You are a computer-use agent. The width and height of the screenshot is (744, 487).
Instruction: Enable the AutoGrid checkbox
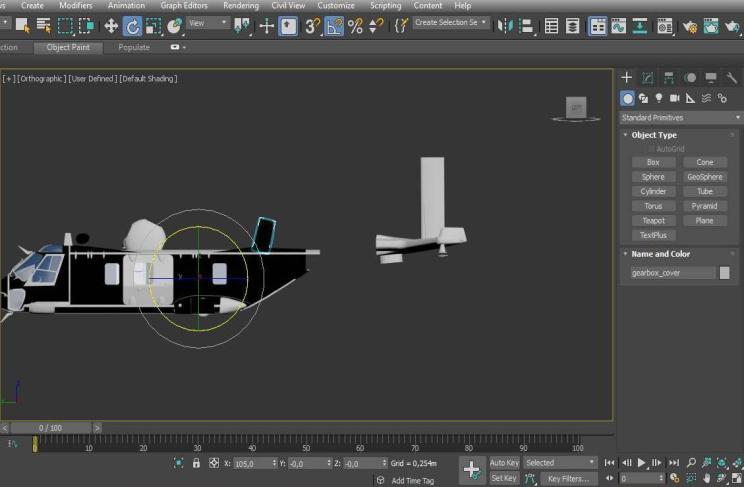point(652,149)
